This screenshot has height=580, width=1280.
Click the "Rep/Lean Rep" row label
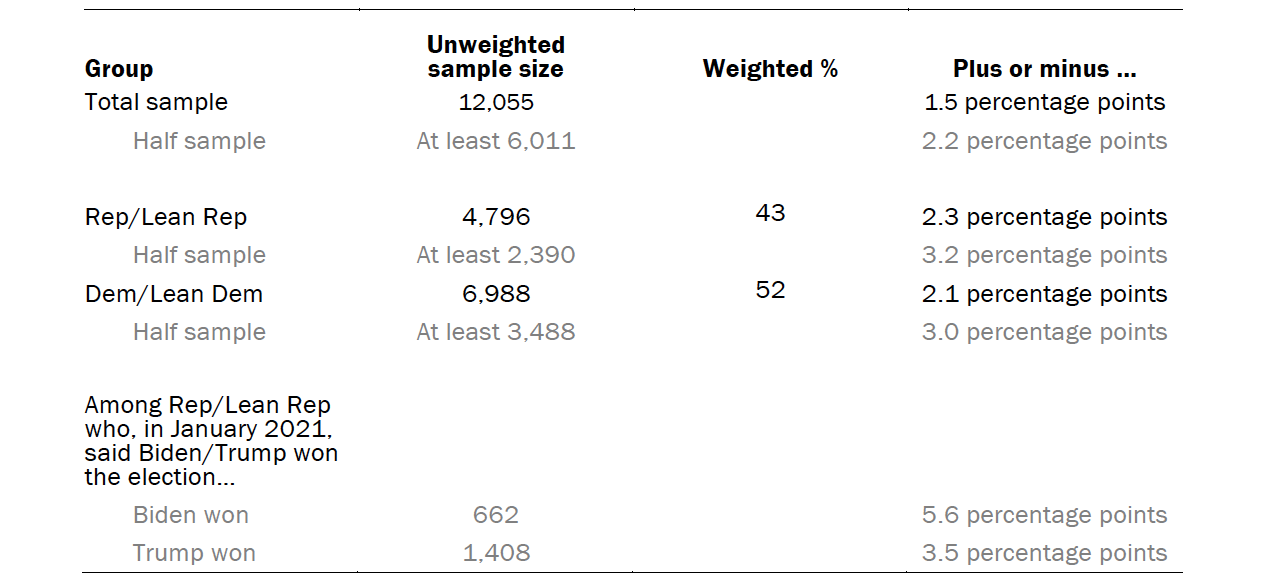(x=166, y=217)
